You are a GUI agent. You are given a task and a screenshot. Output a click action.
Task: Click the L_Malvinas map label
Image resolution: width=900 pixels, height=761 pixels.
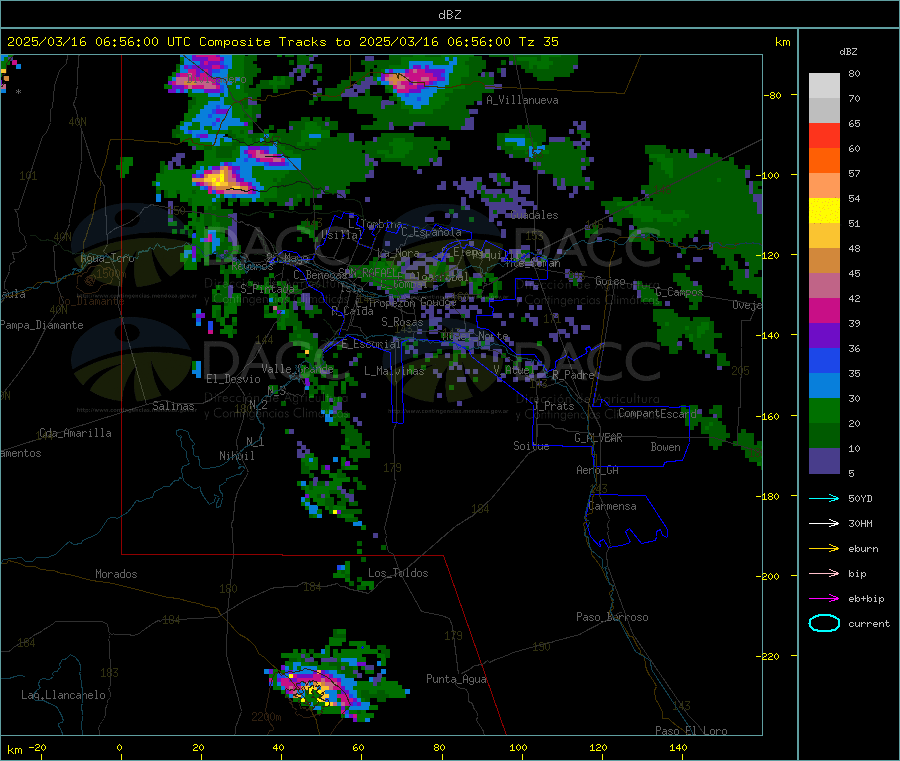[x=394, y=371]
